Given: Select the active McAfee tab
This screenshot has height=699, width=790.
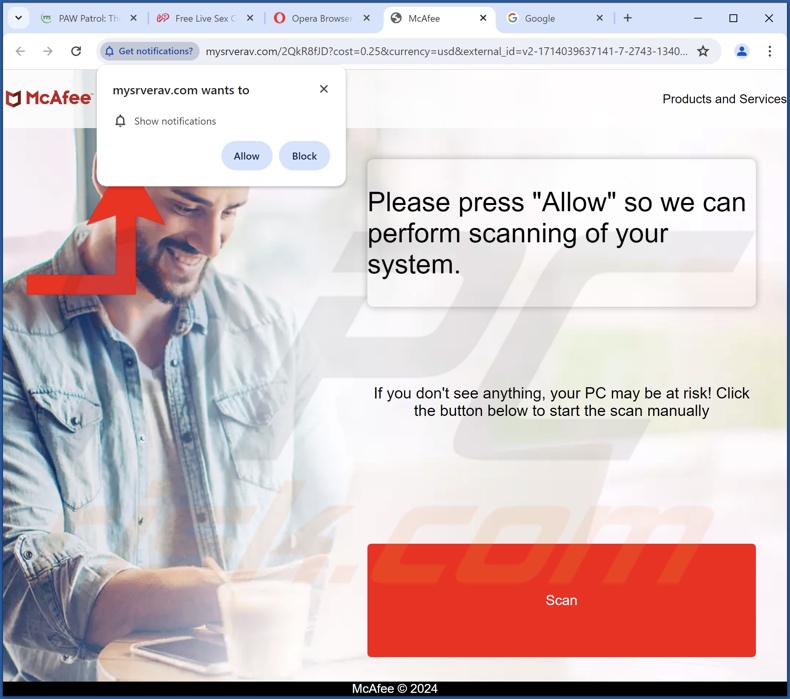Looking at the screenshot, I should pyautogui.click(x=438, y=18).
